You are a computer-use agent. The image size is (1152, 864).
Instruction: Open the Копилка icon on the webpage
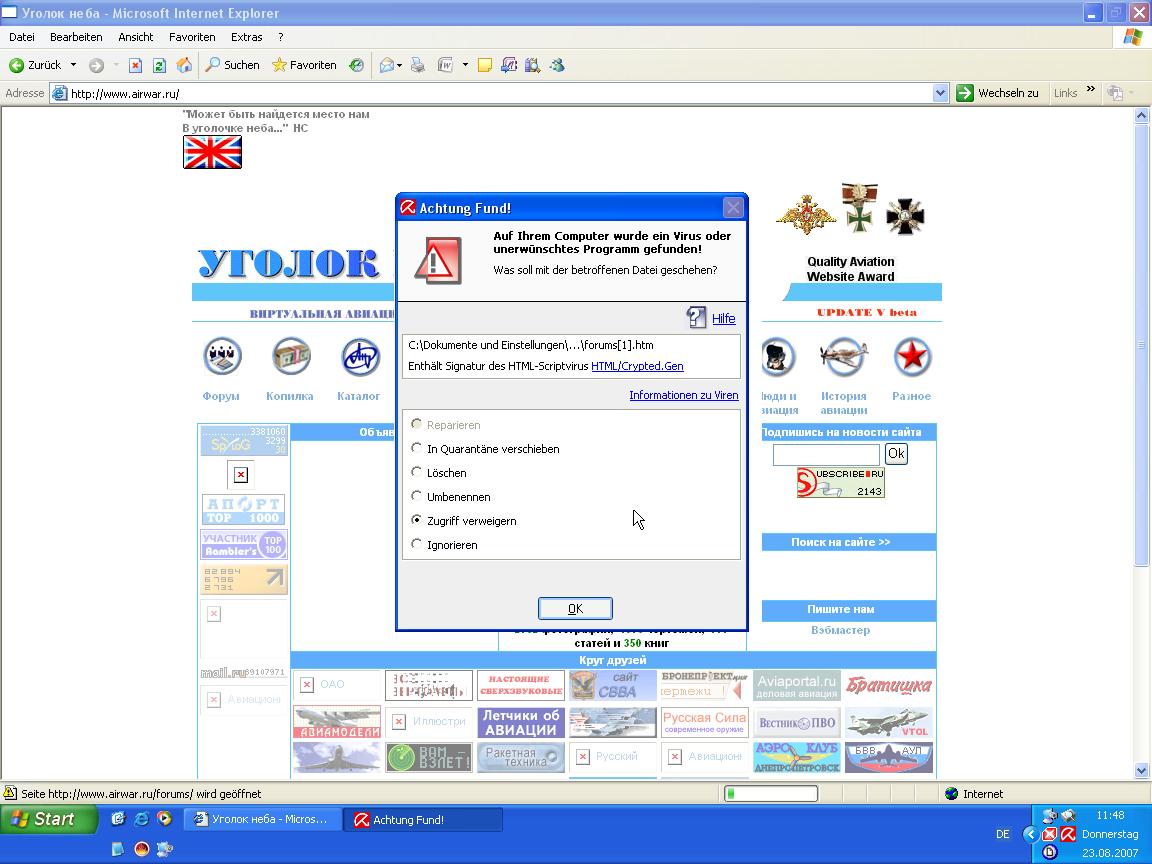(290, 357)
